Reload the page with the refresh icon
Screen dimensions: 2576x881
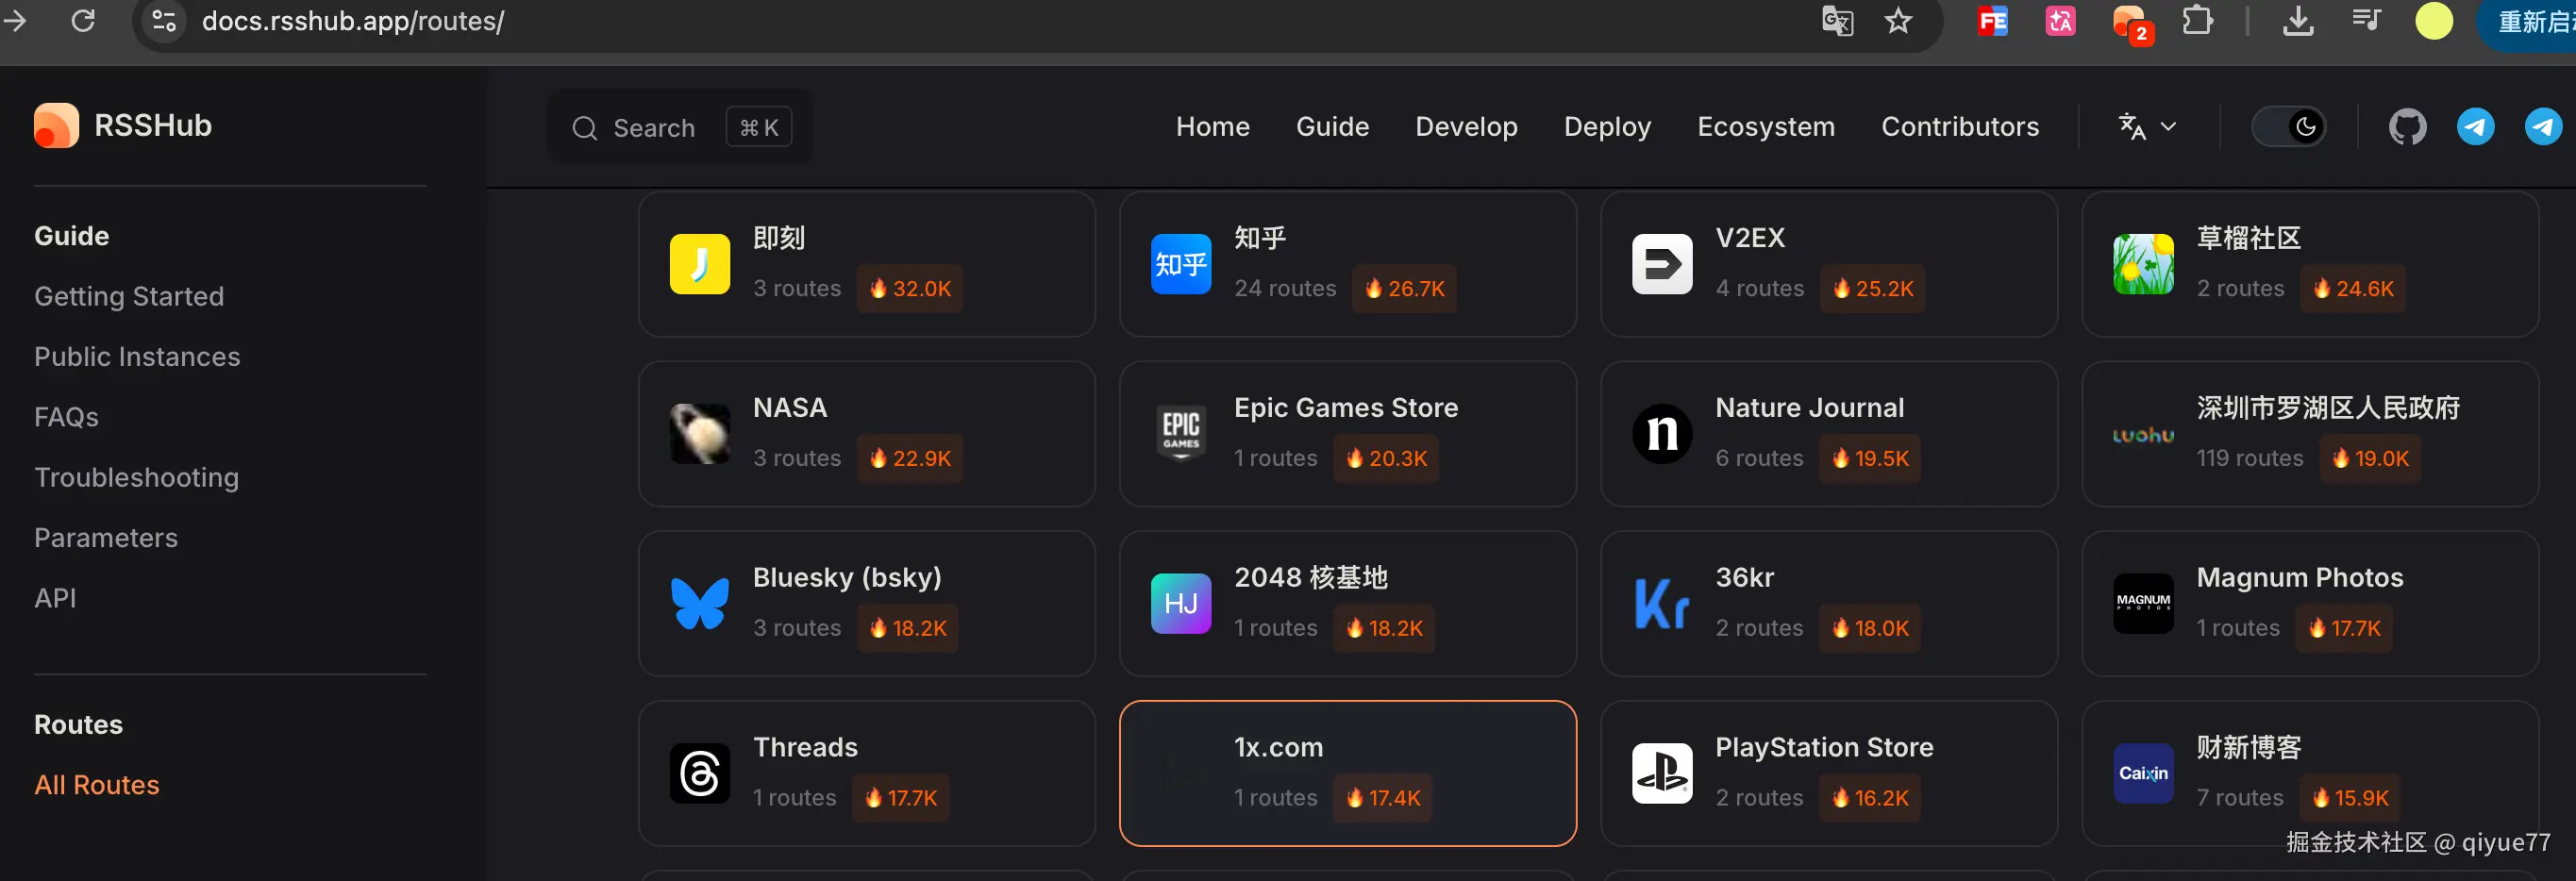pos(84,20)
